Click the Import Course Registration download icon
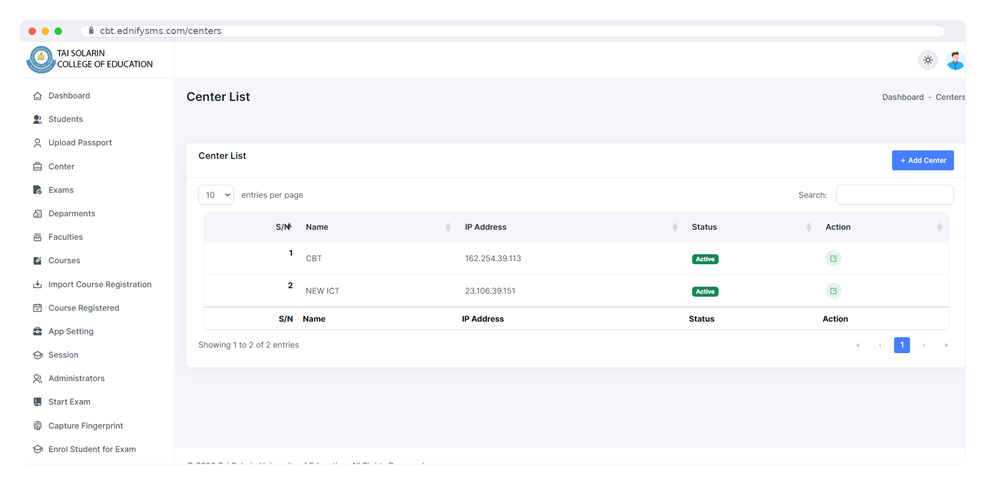The image size is (985, 484). pyautogui.click(x=37, y=284)
